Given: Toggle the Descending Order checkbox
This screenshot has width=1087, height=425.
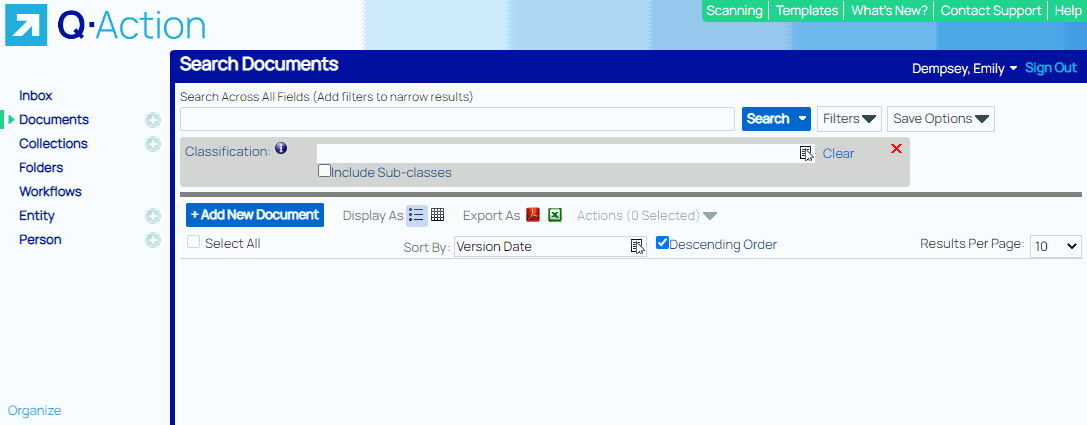Looking at the screenshot, I should [x=662, y=243].
